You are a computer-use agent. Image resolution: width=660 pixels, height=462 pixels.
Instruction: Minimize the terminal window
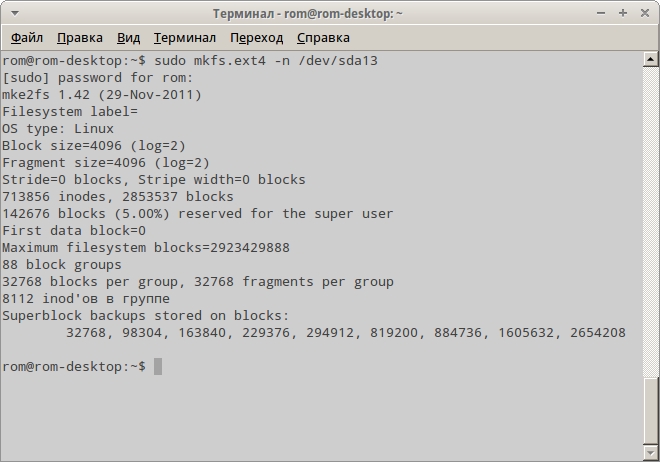click(601, 13)
